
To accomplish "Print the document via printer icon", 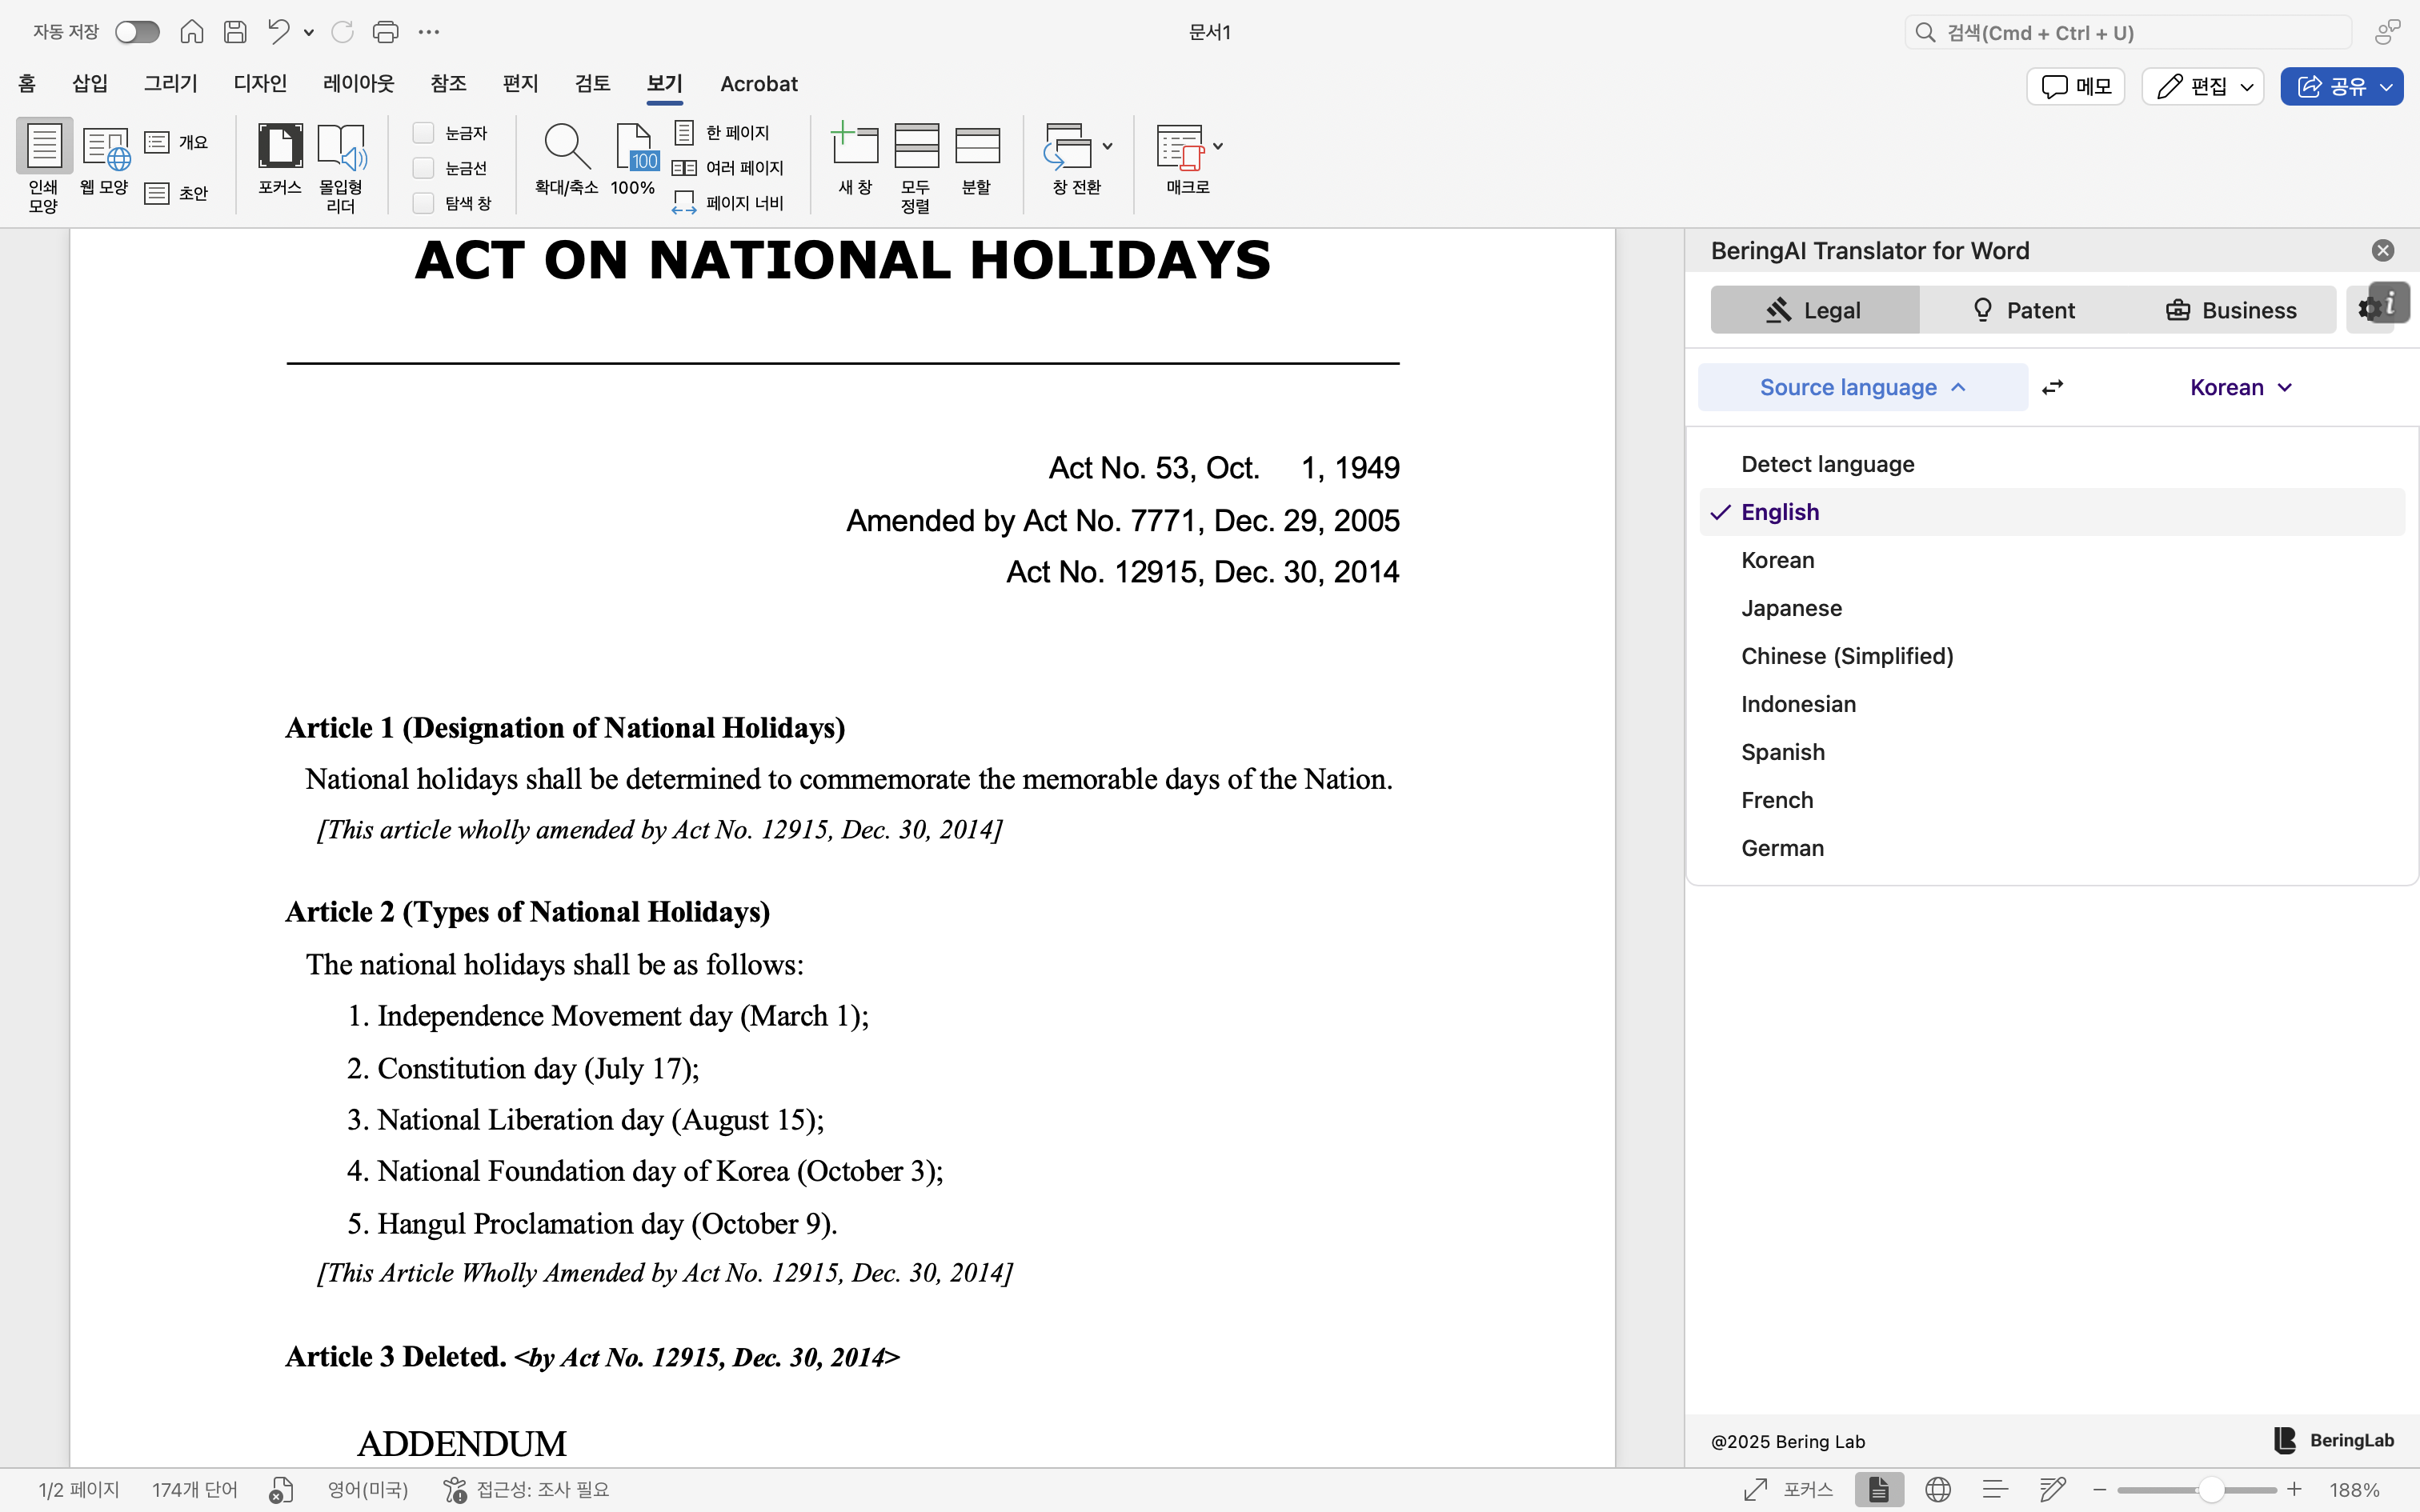I will pyautogui.click(x=385, y=32).
